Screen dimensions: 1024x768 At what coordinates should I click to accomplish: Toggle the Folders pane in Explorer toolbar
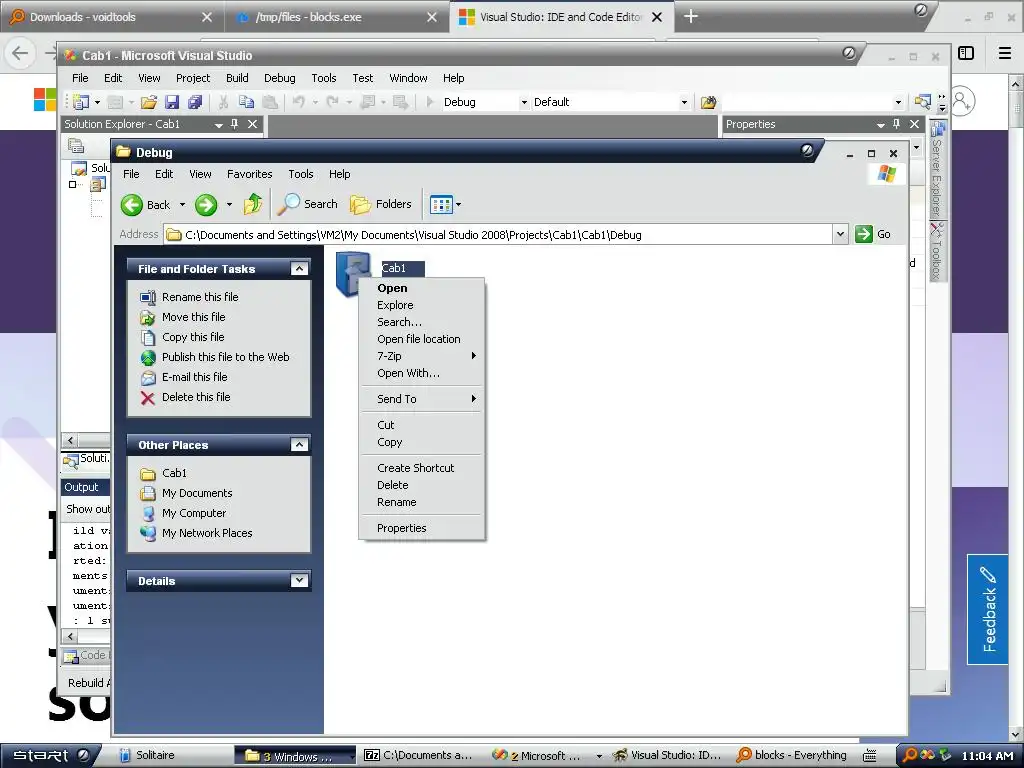pos(381,204)
